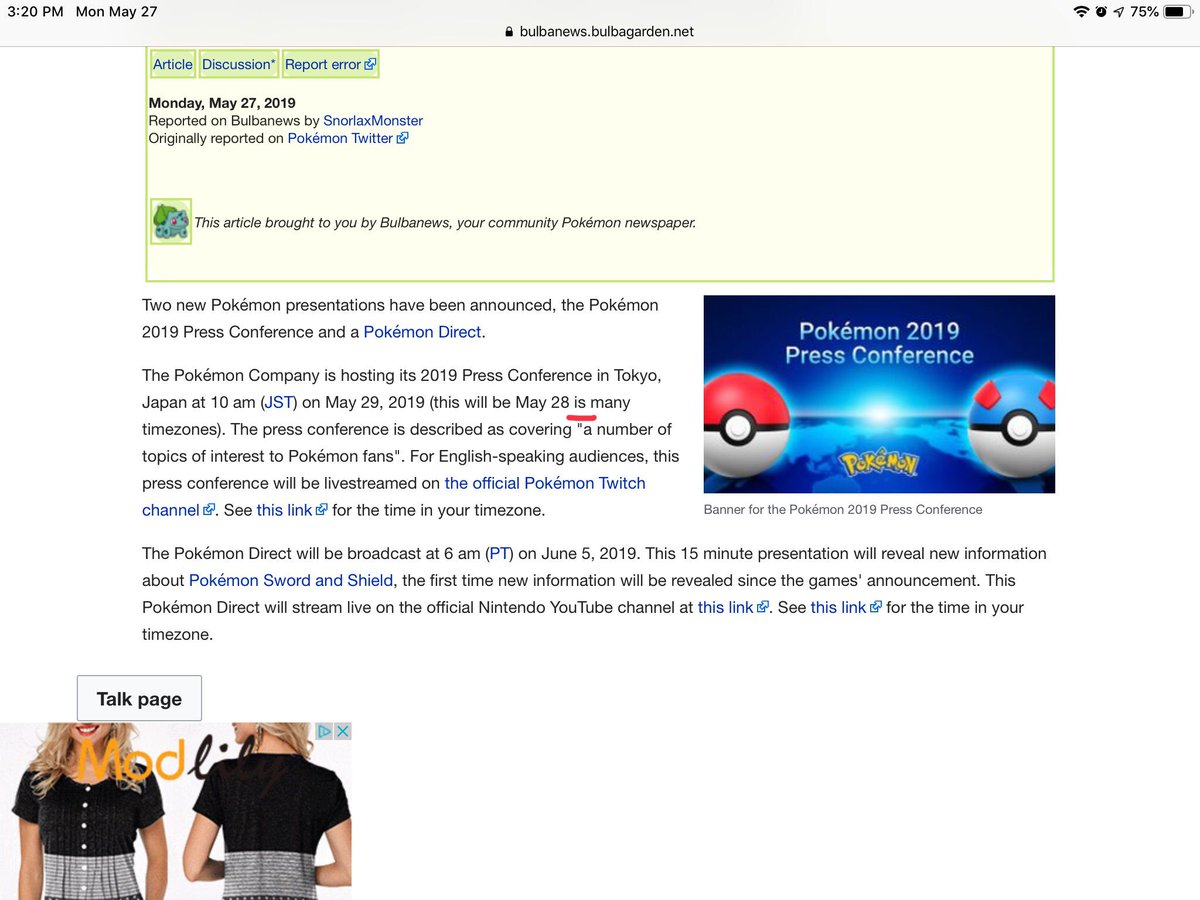This screenshot has height=900, width=1200.
Task: Tap the lock icon in address bar
Action: (510, 32)
